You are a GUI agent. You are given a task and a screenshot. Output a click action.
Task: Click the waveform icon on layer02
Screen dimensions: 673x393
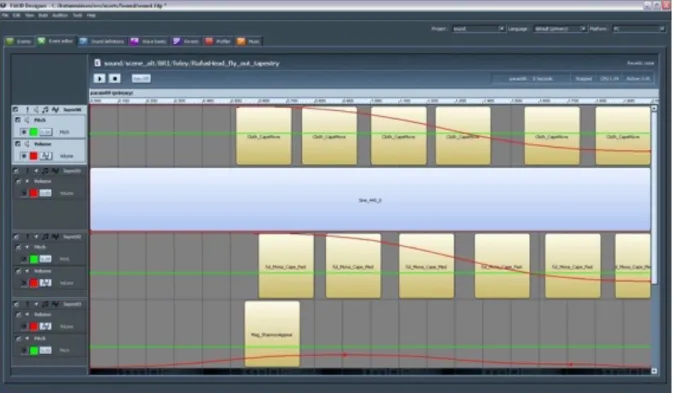pyautogui.click(x=55, y=237)
